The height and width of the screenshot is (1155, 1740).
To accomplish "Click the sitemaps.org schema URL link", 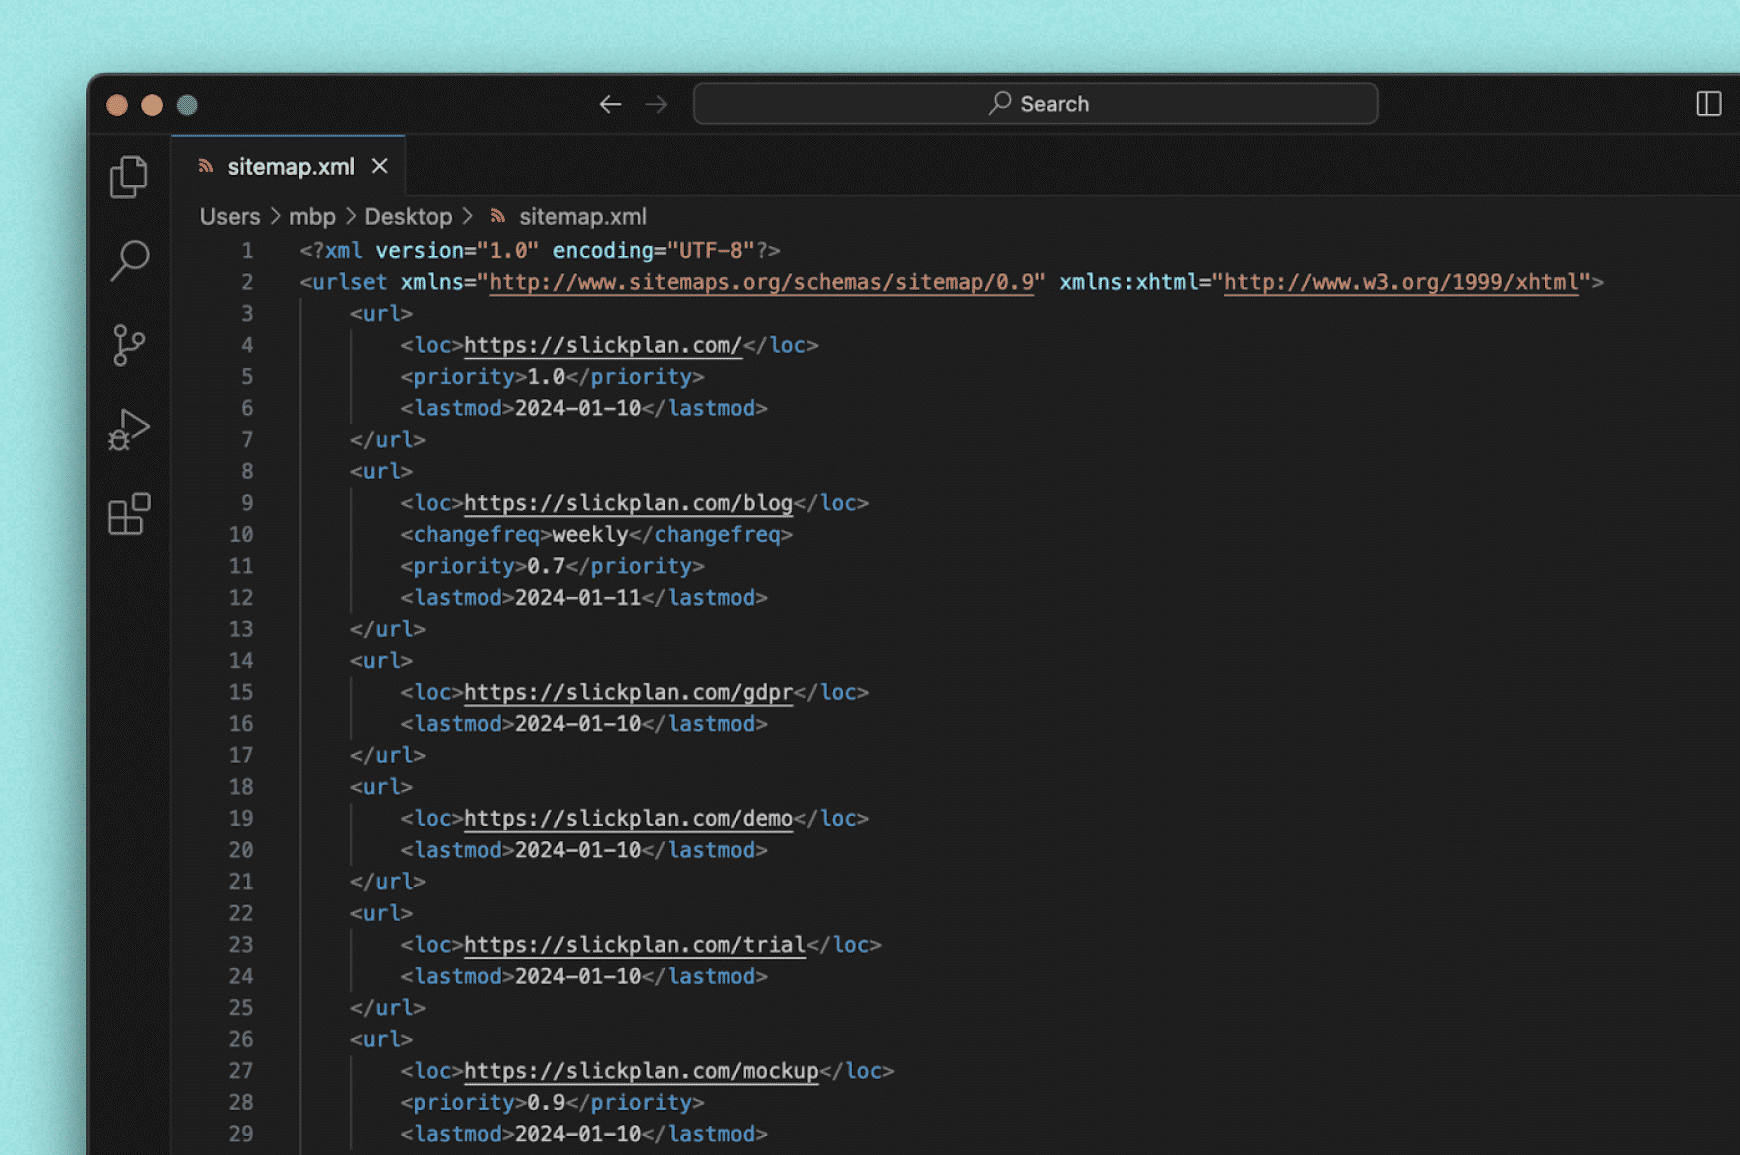I will point(761,282).
